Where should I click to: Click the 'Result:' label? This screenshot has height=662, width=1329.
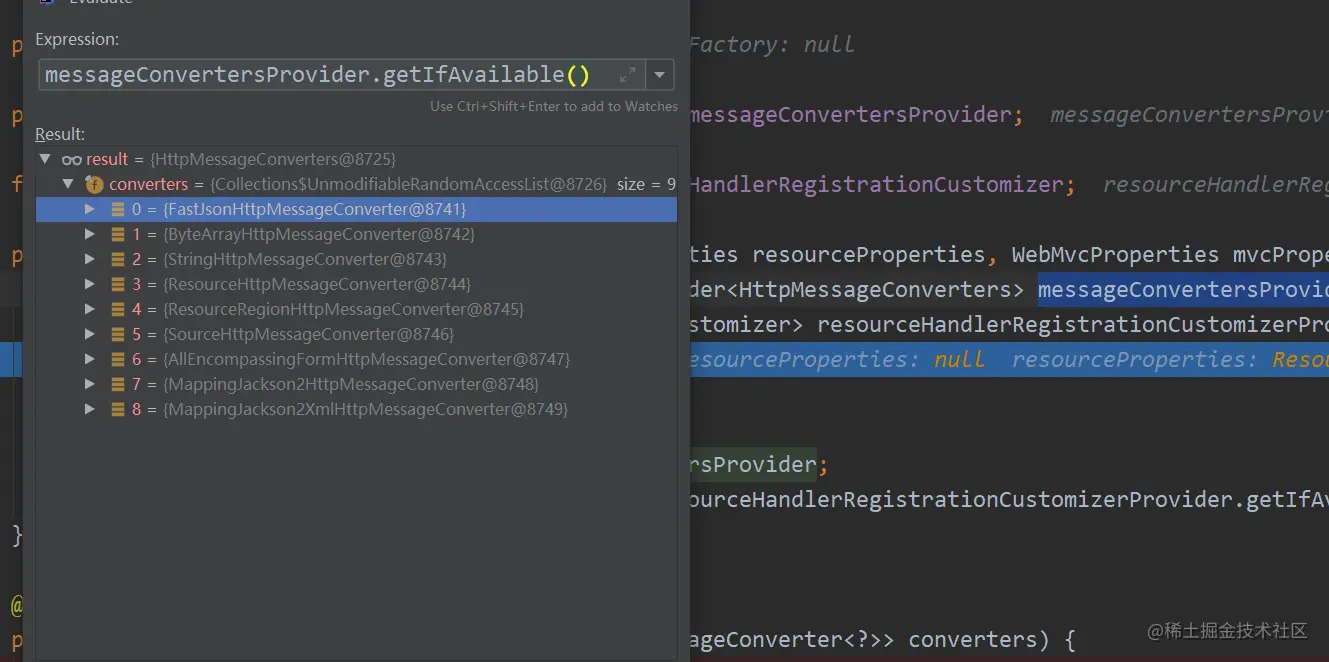pos(60,134)
